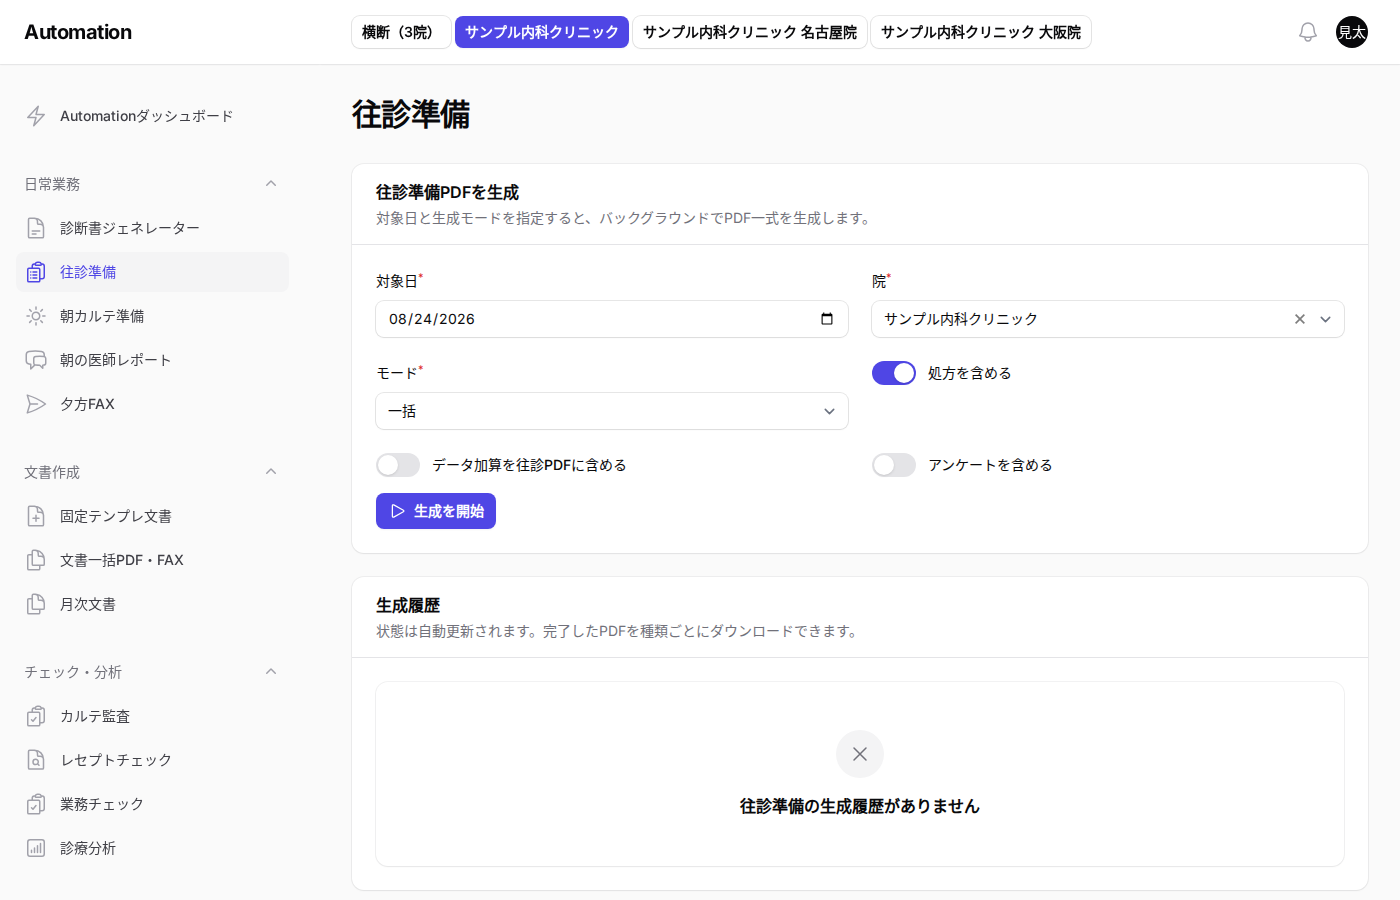Click the sun icon beside 朝カルテ準備

tap(36, 316)
